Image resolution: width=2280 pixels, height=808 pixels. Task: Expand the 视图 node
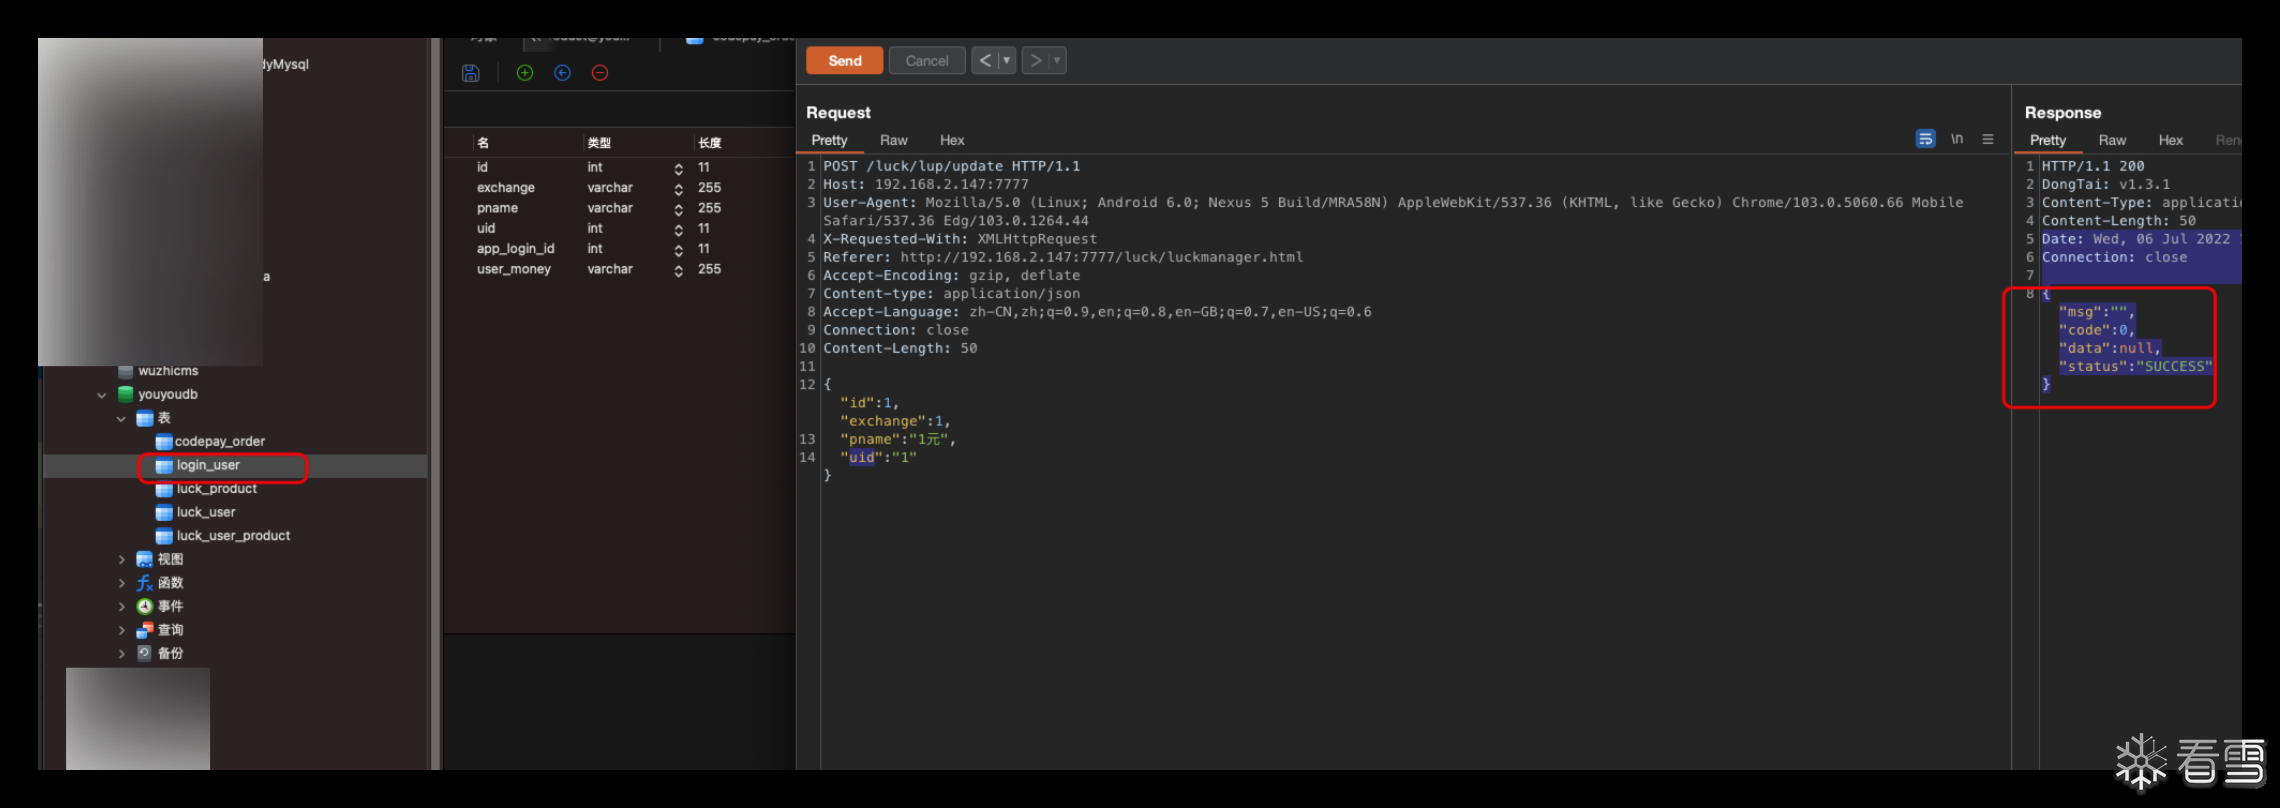122,560
